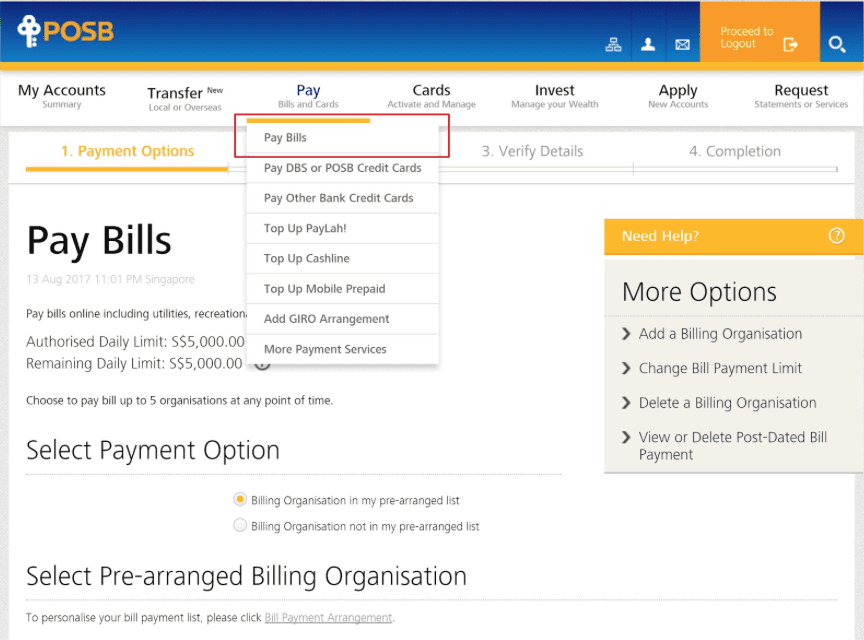Click the Pay Bills page heading
This screenshot has height=640, width=864.
[x=99, y=242]
